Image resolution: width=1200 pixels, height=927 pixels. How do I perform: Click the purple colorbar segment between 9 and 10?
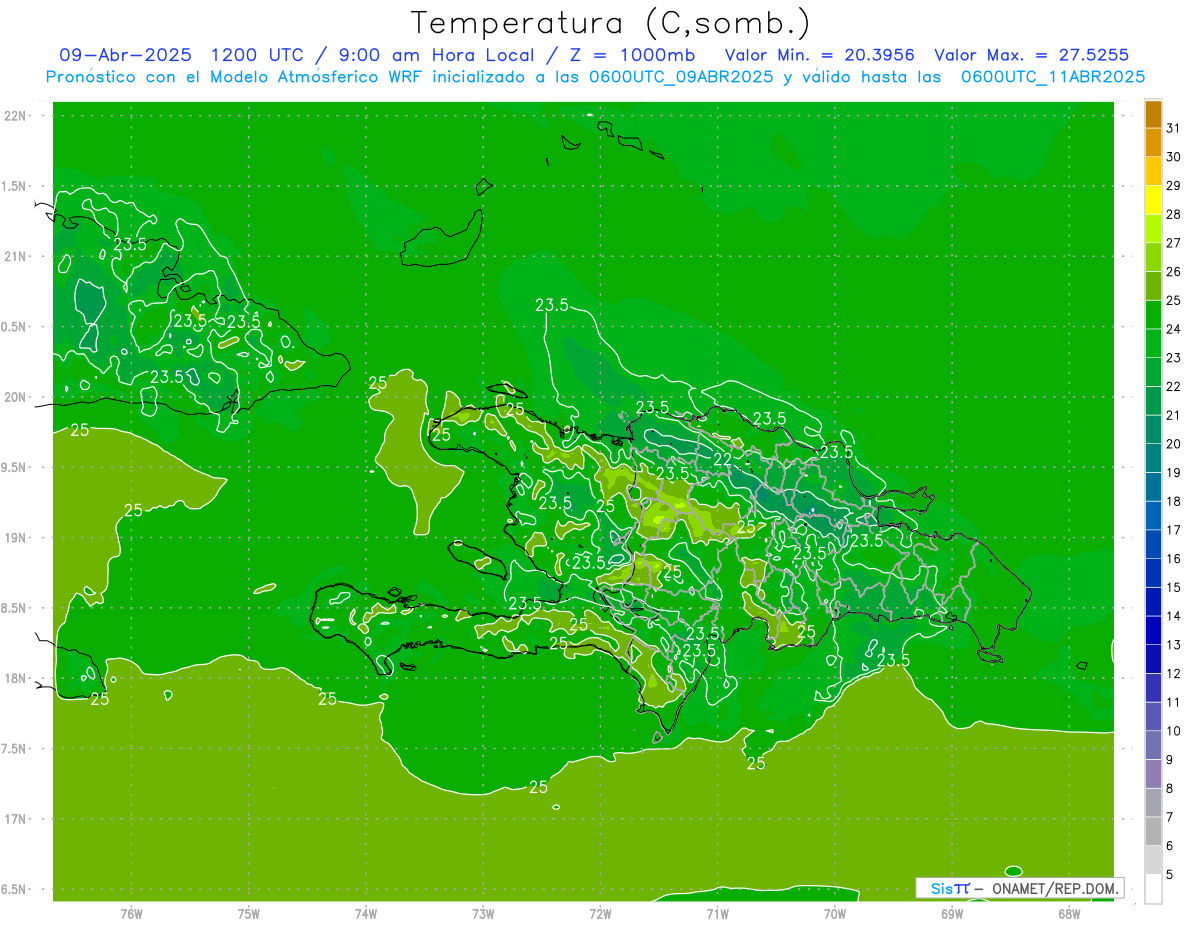tap(1153, 745)
